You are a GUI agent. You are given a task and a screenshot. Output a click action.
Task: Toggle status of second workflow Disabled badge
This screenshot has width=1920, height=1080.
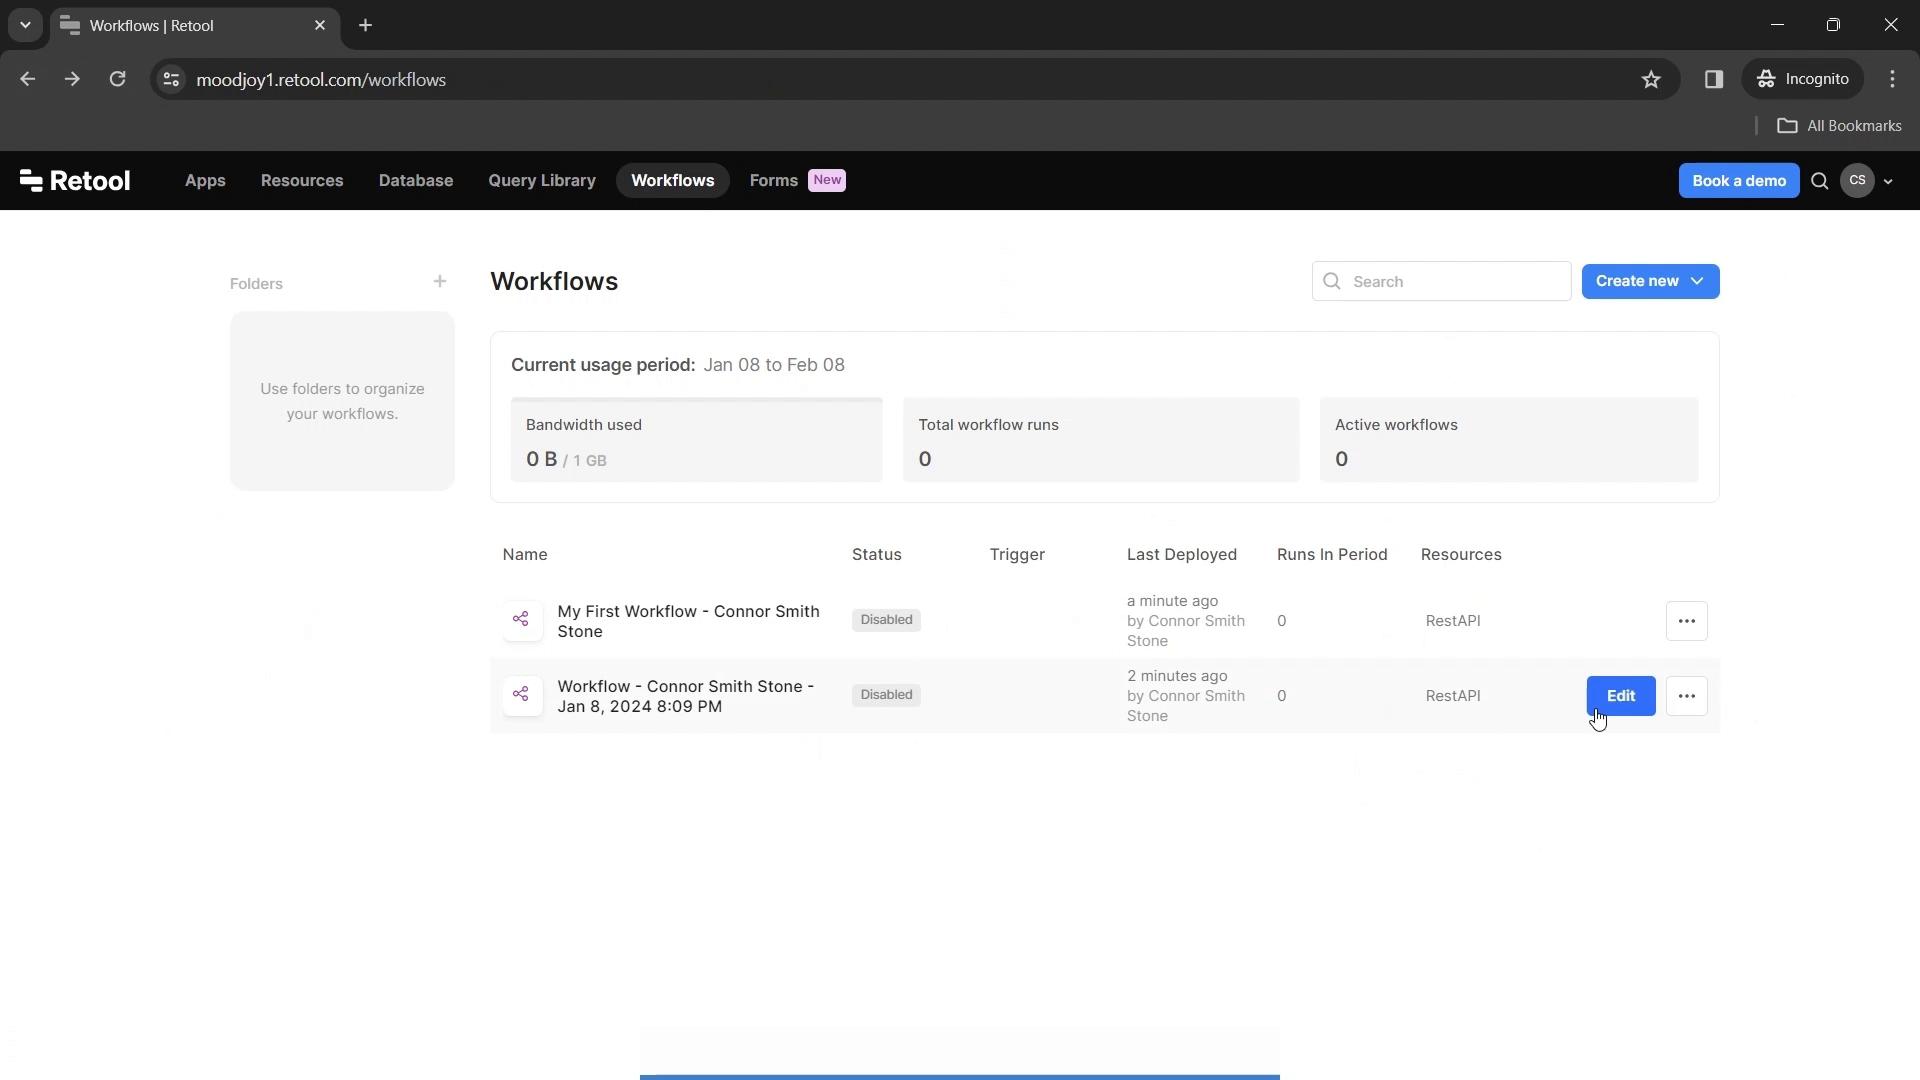(x=886, y=695)
